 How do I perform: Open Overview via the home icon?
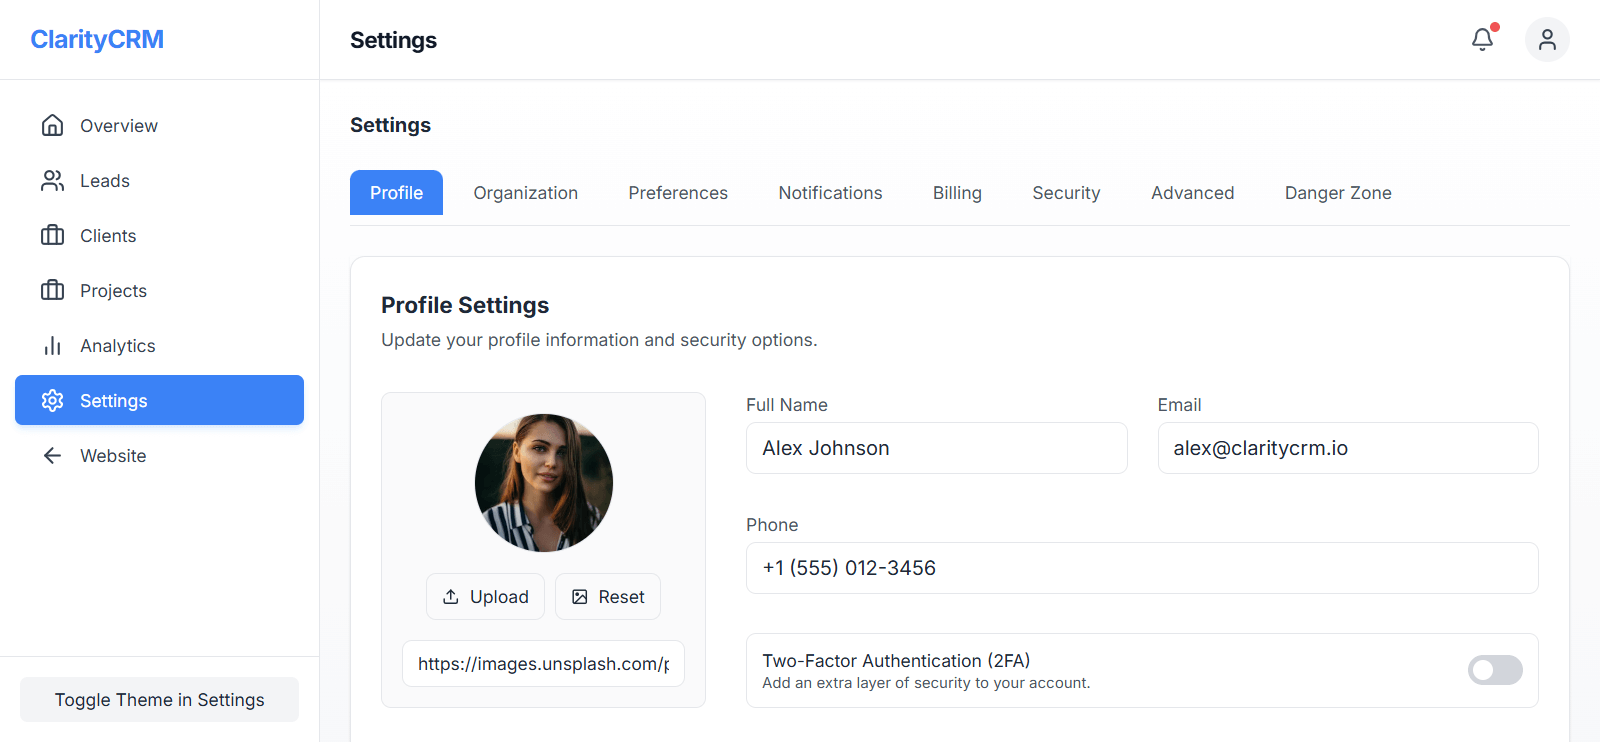tap(52, 125)
